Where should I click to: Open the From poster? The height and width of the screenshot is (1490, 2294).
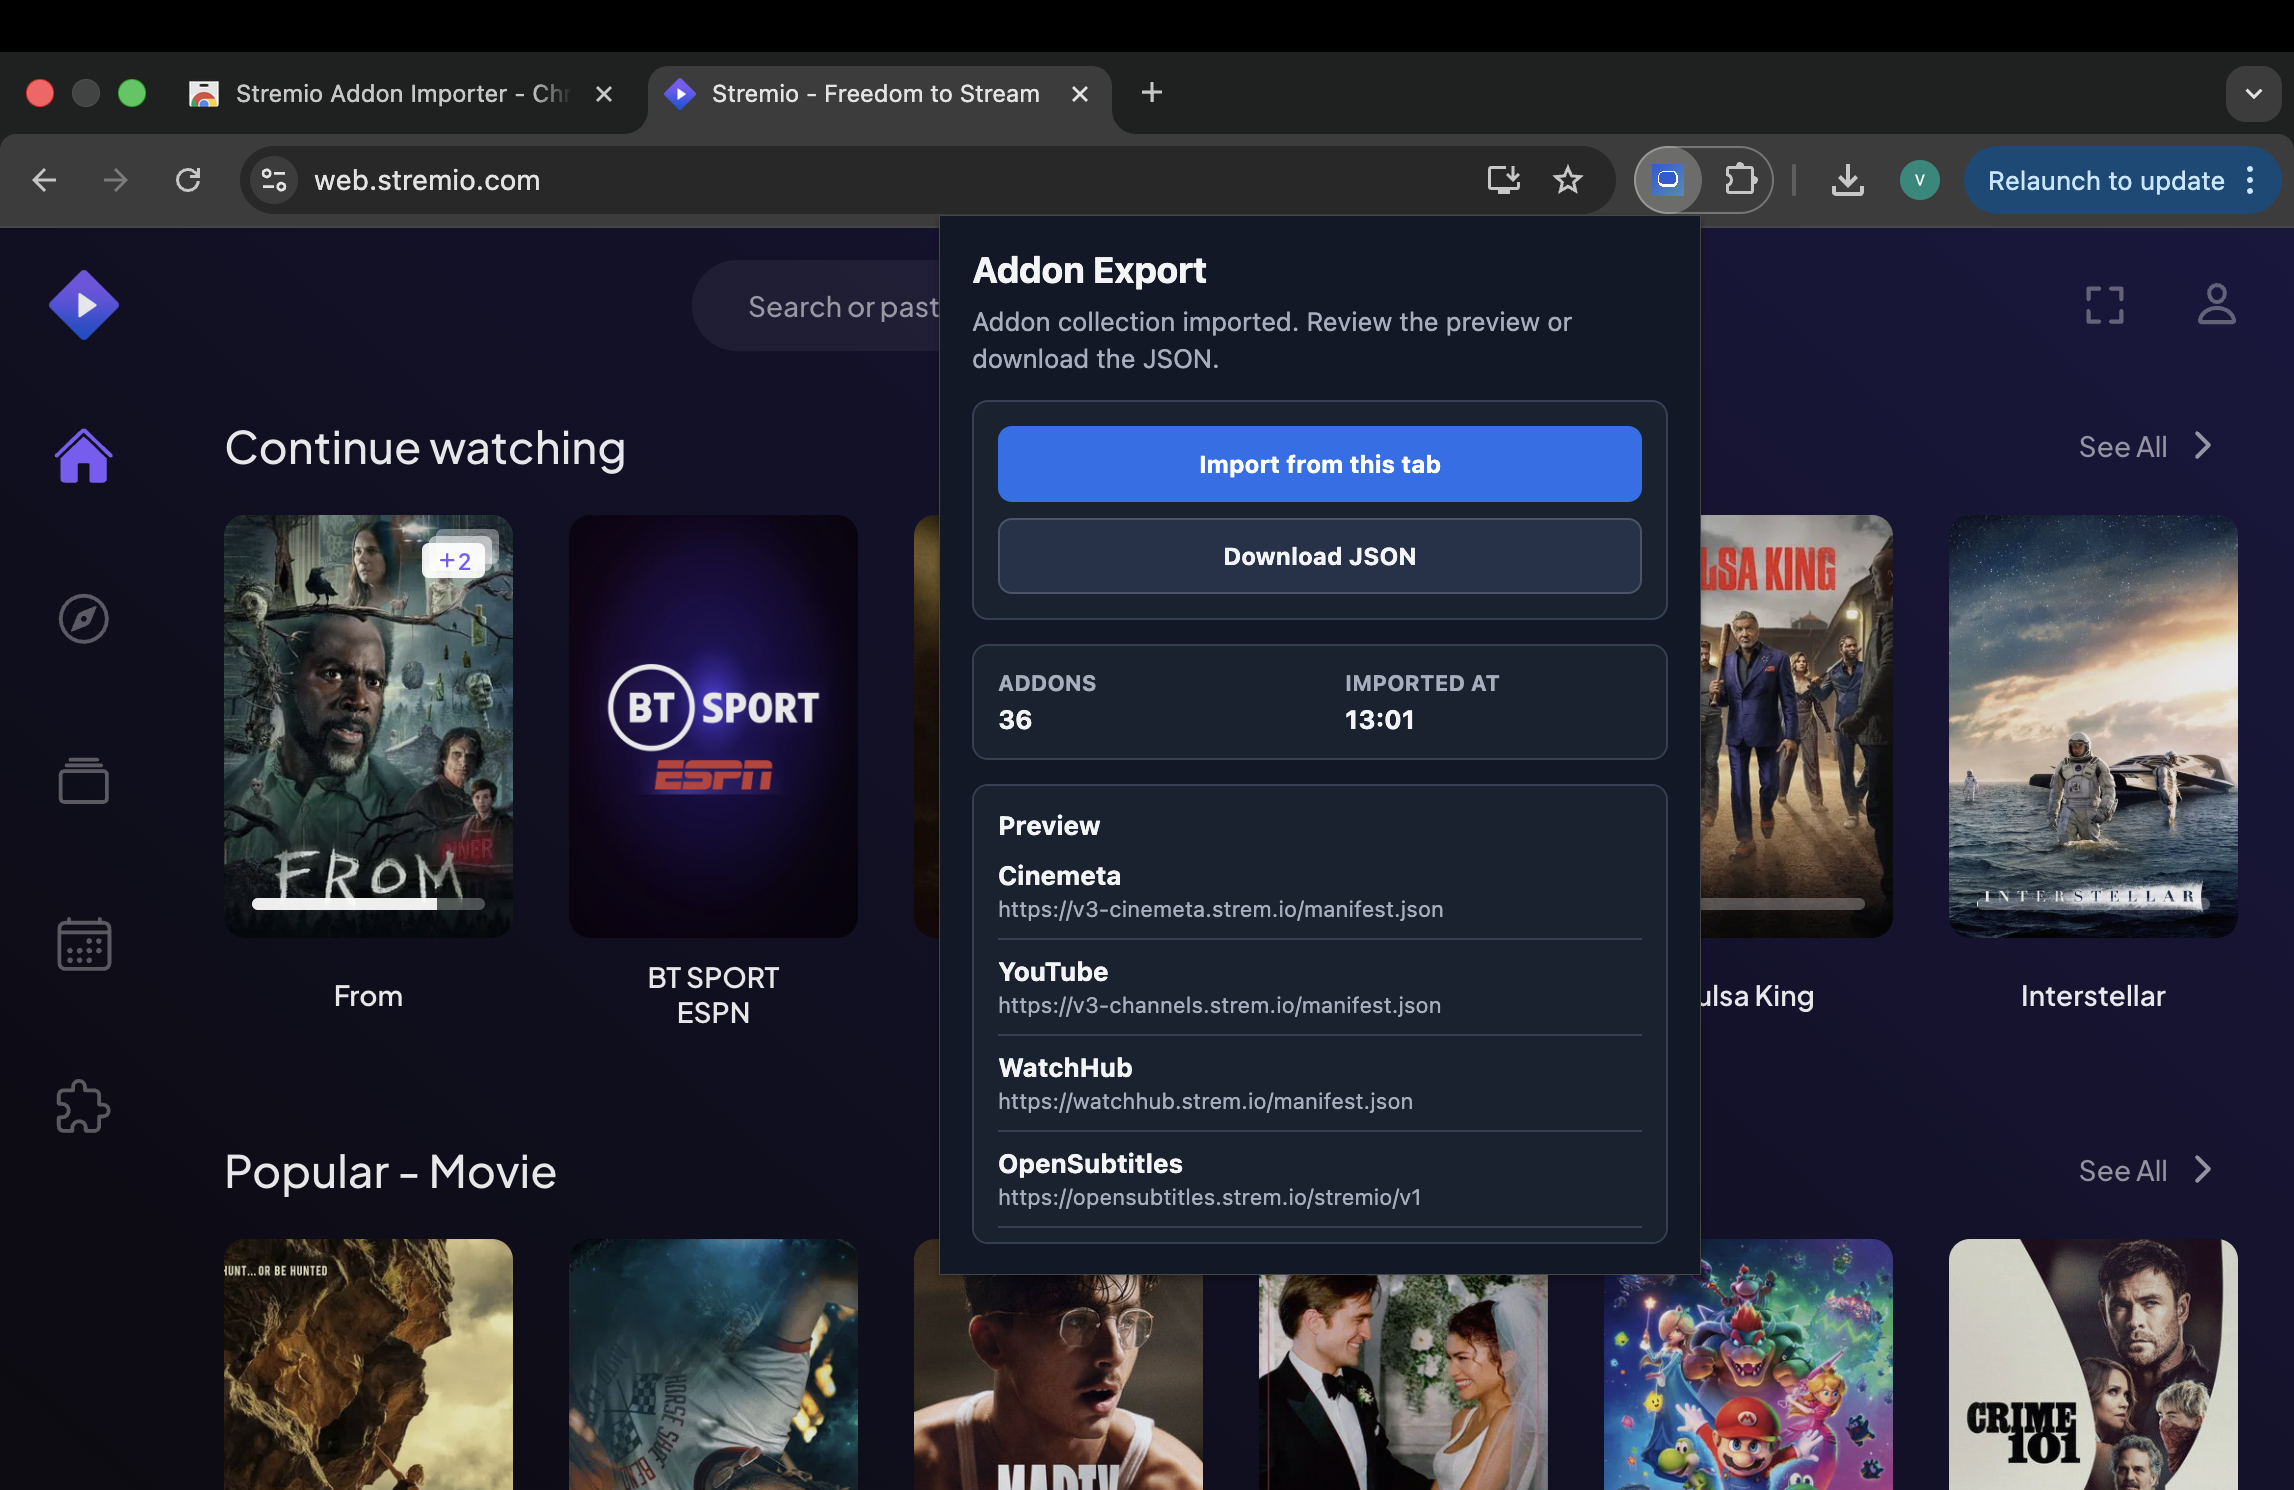(x=368, y=726)
